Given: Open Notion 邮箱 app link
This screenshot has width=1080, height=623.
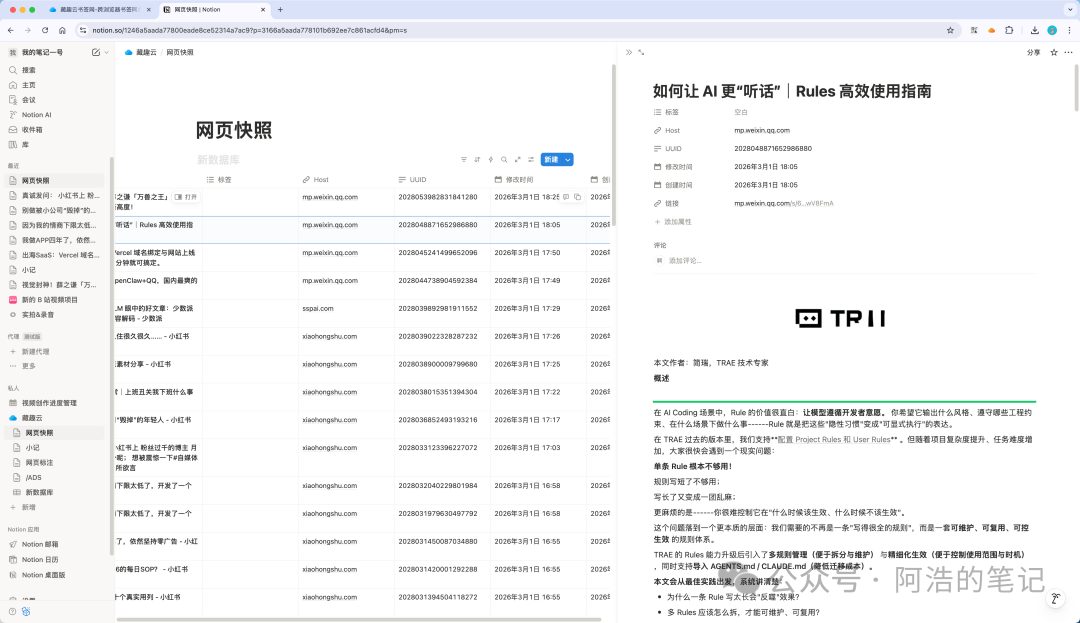Looking at the screenshot, I should click(40, 545).
